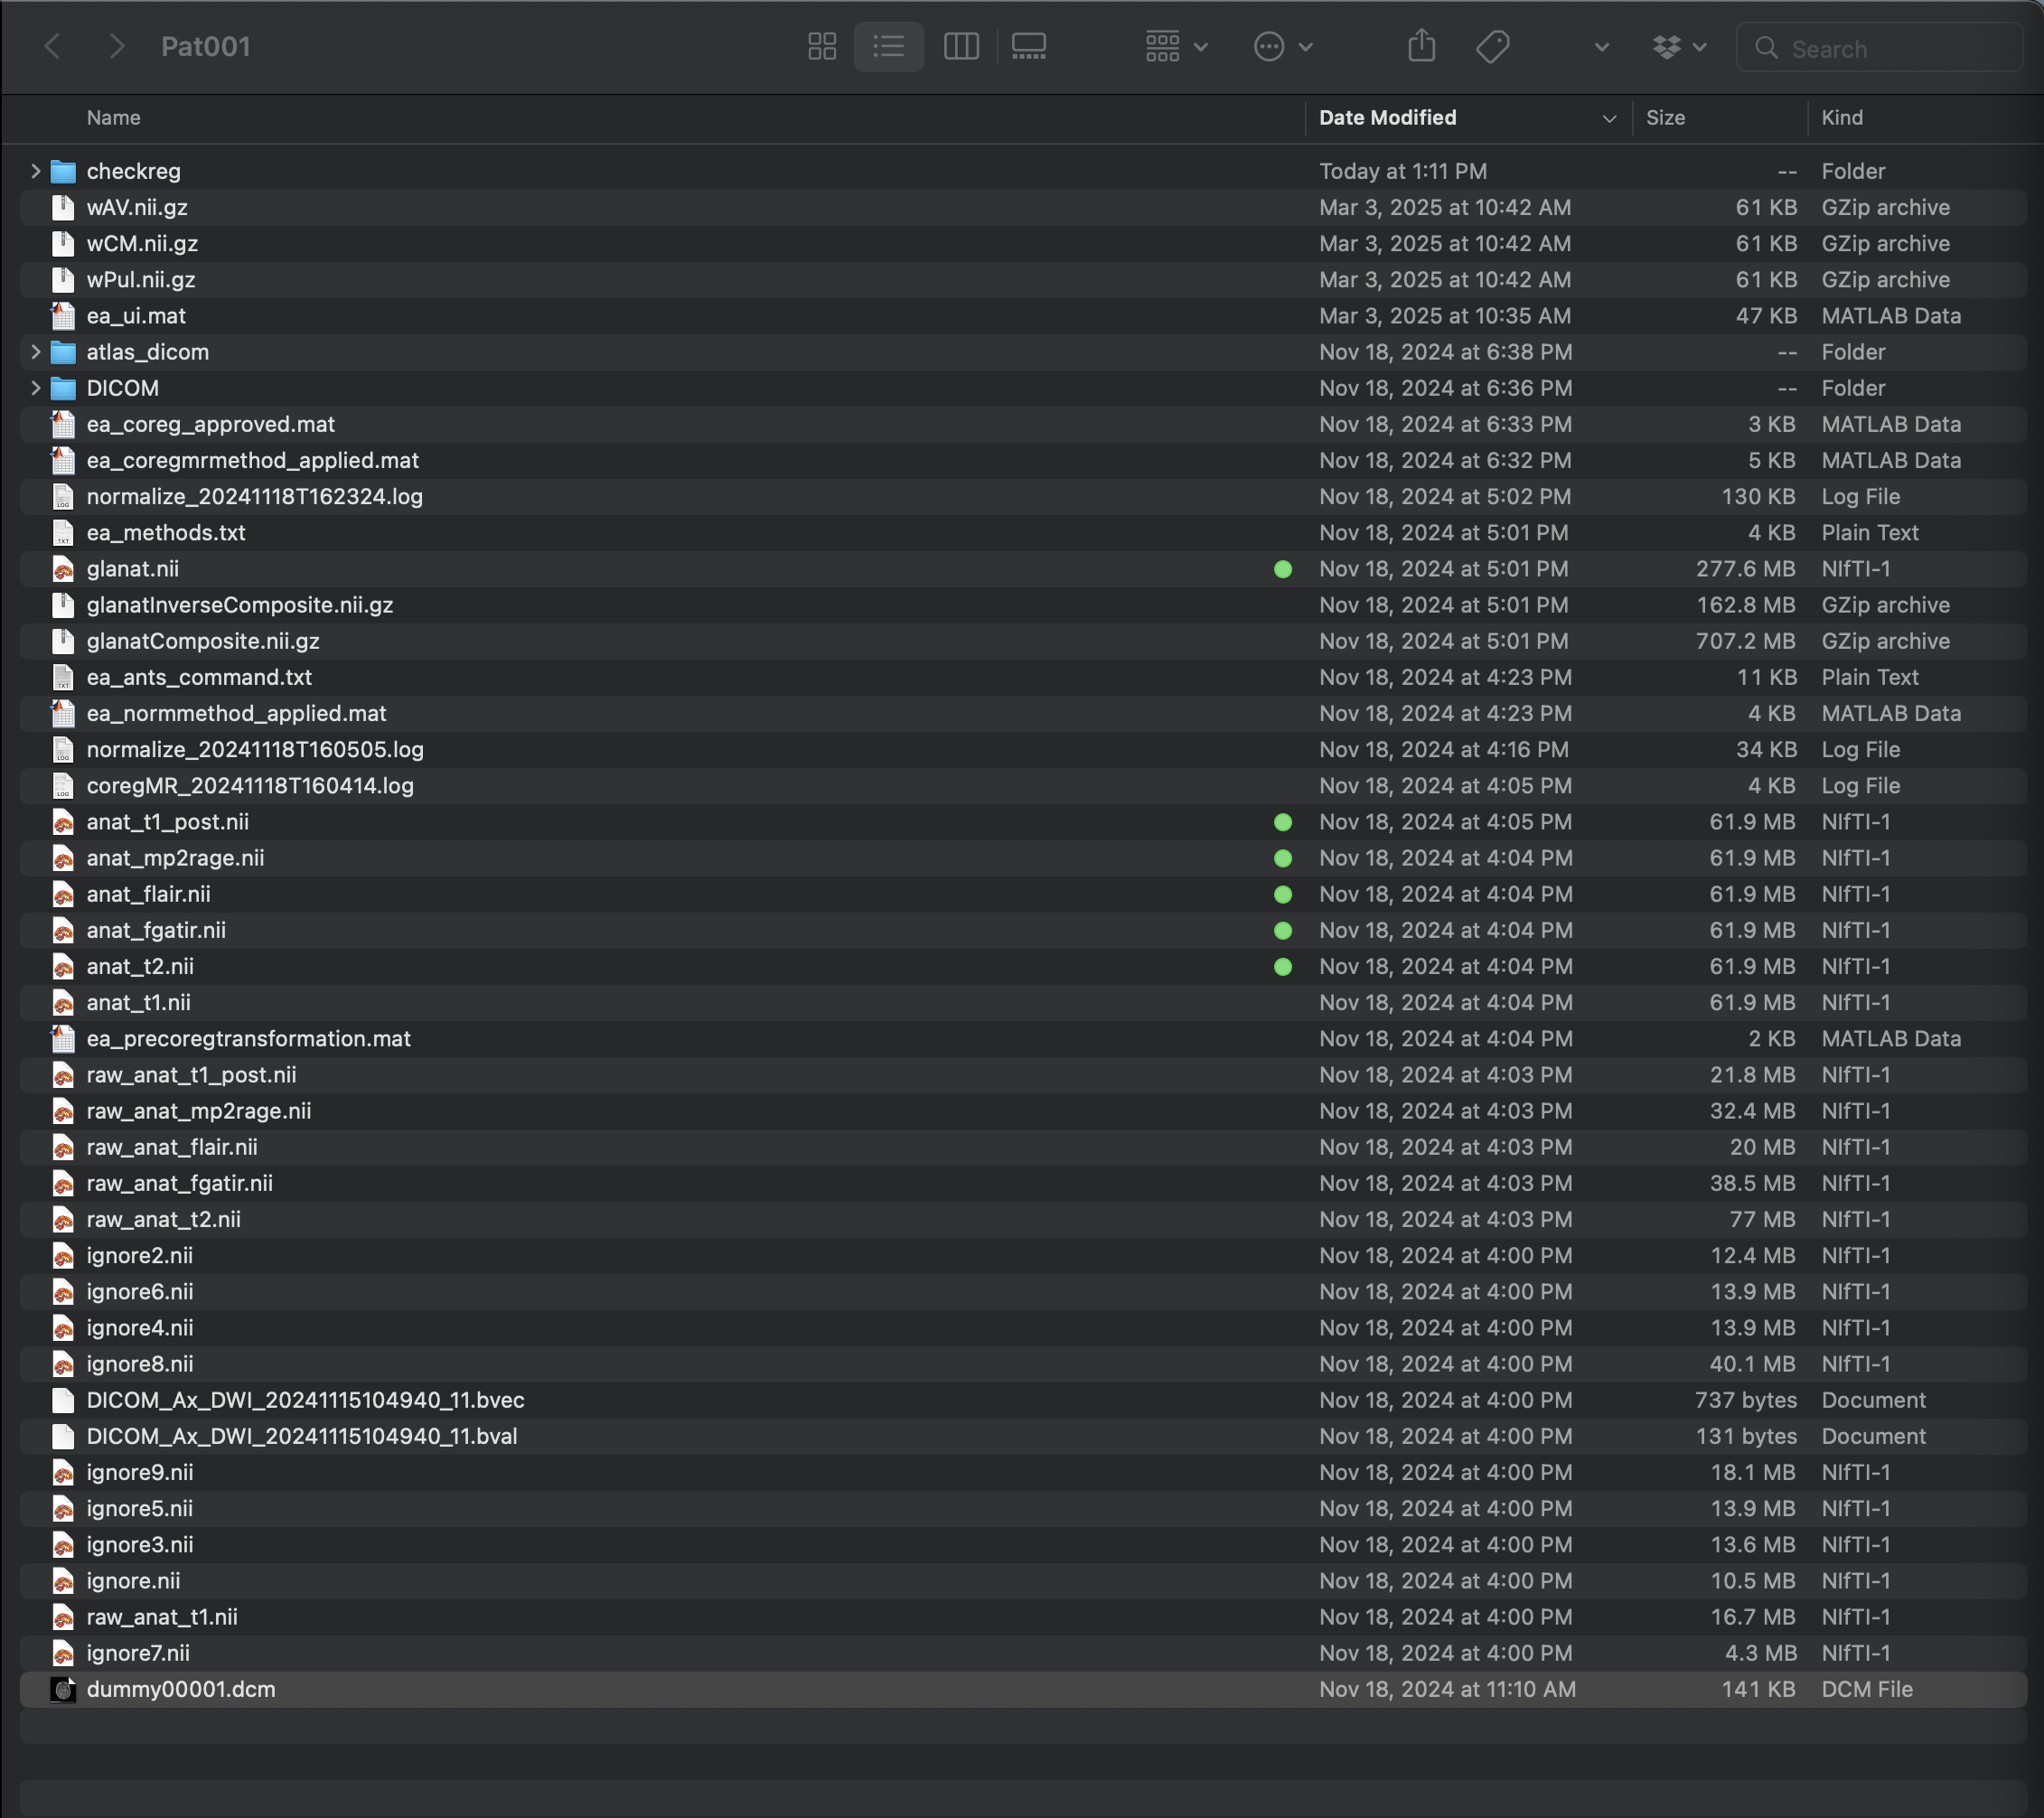Switch to gallery view
The height and width of the screenshot is (1818, 2044).
coord(1028,47)
